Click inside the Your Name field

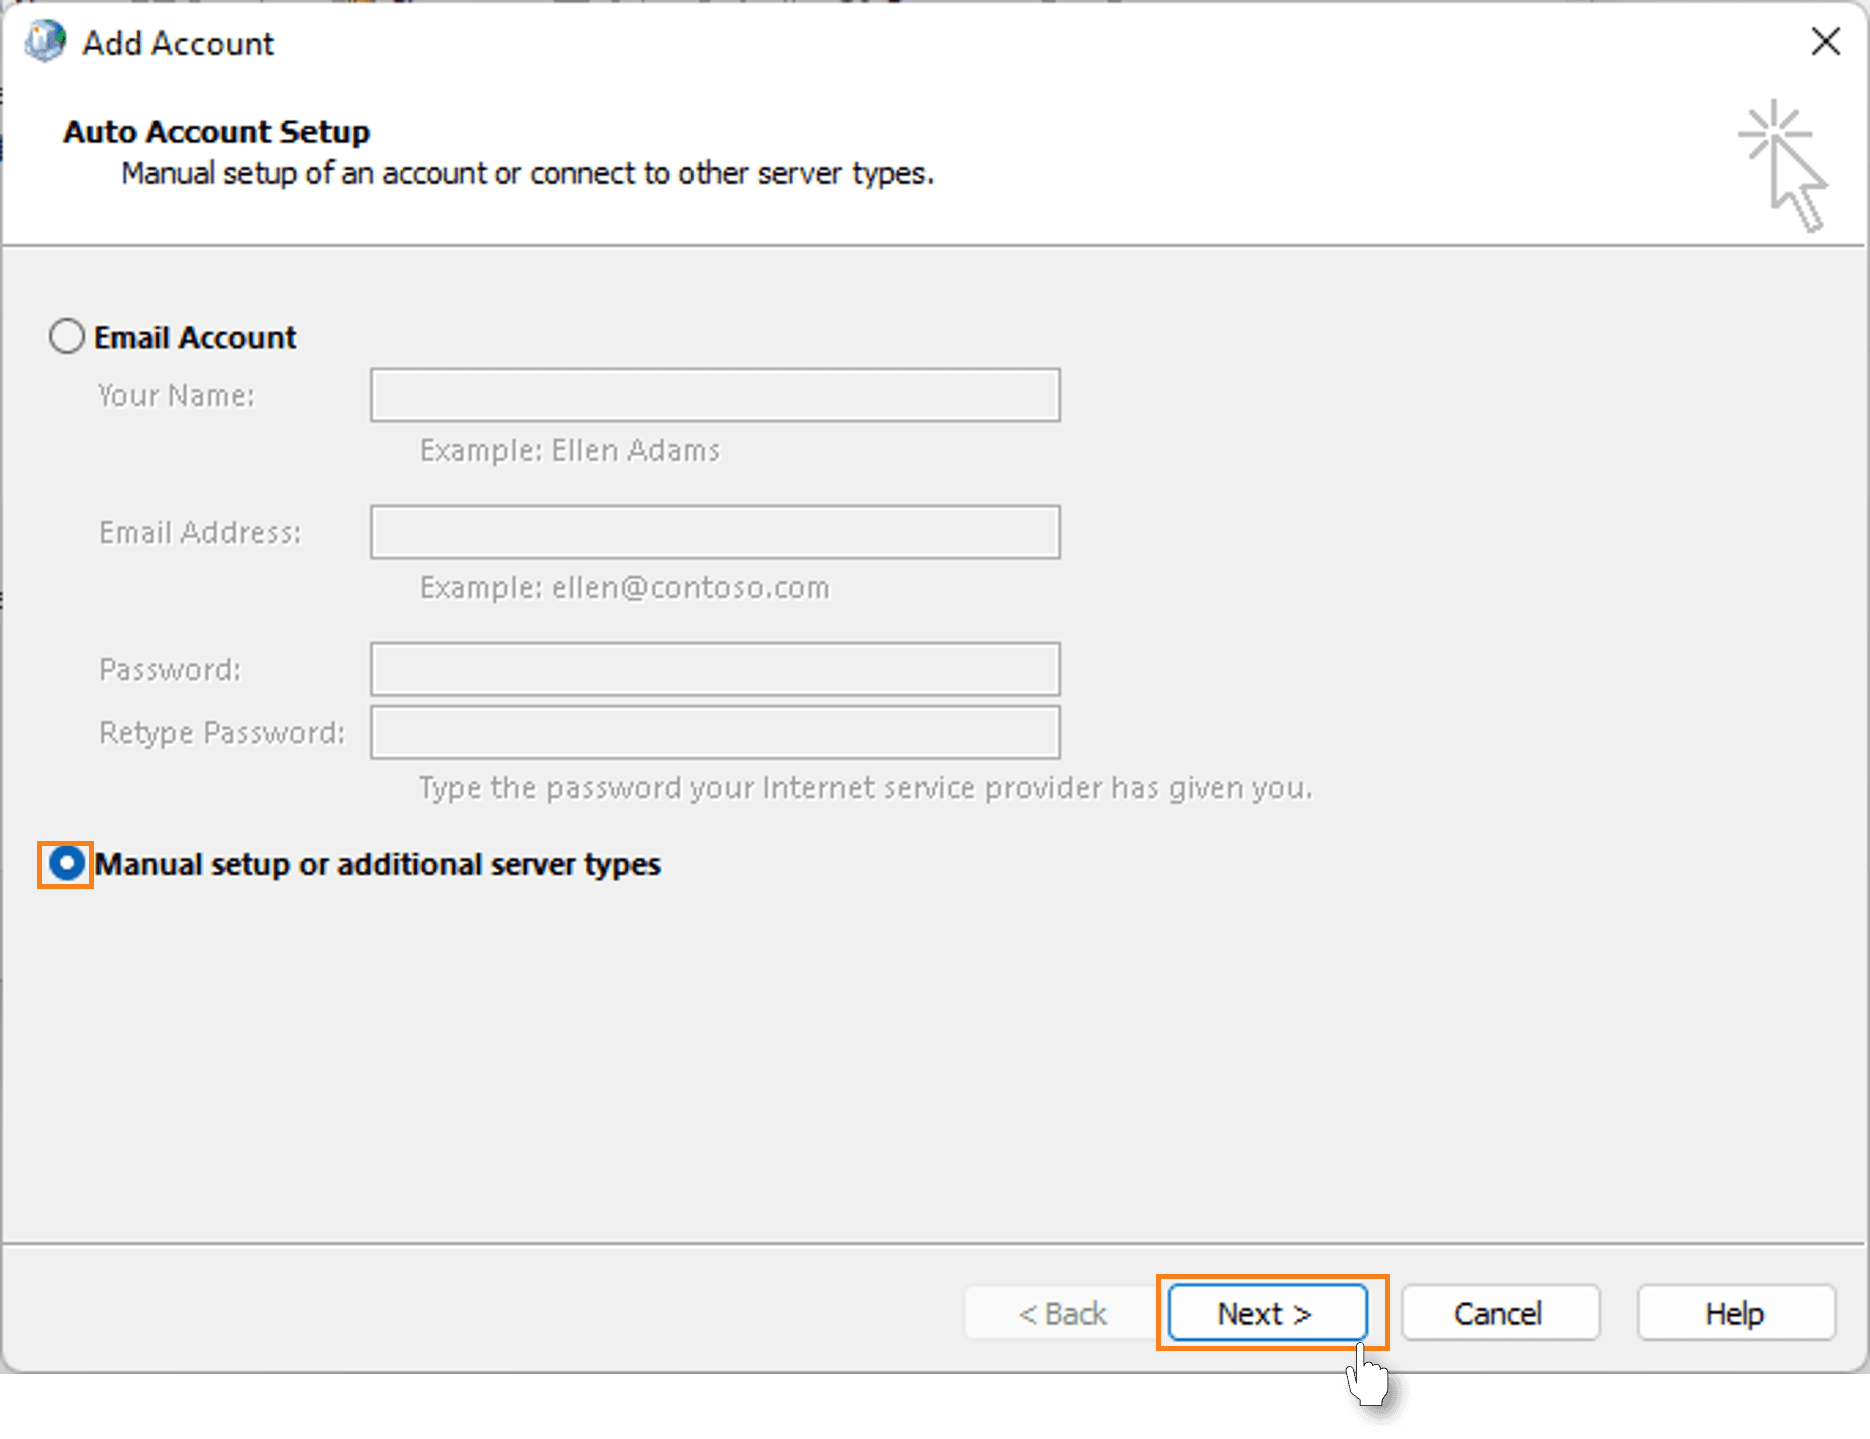click(714, 395)
